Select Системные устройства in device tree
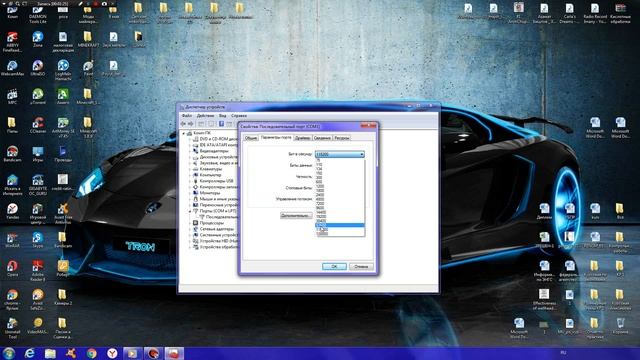The image size is (640, 360). pyautogui.click(x=218, y=235)
